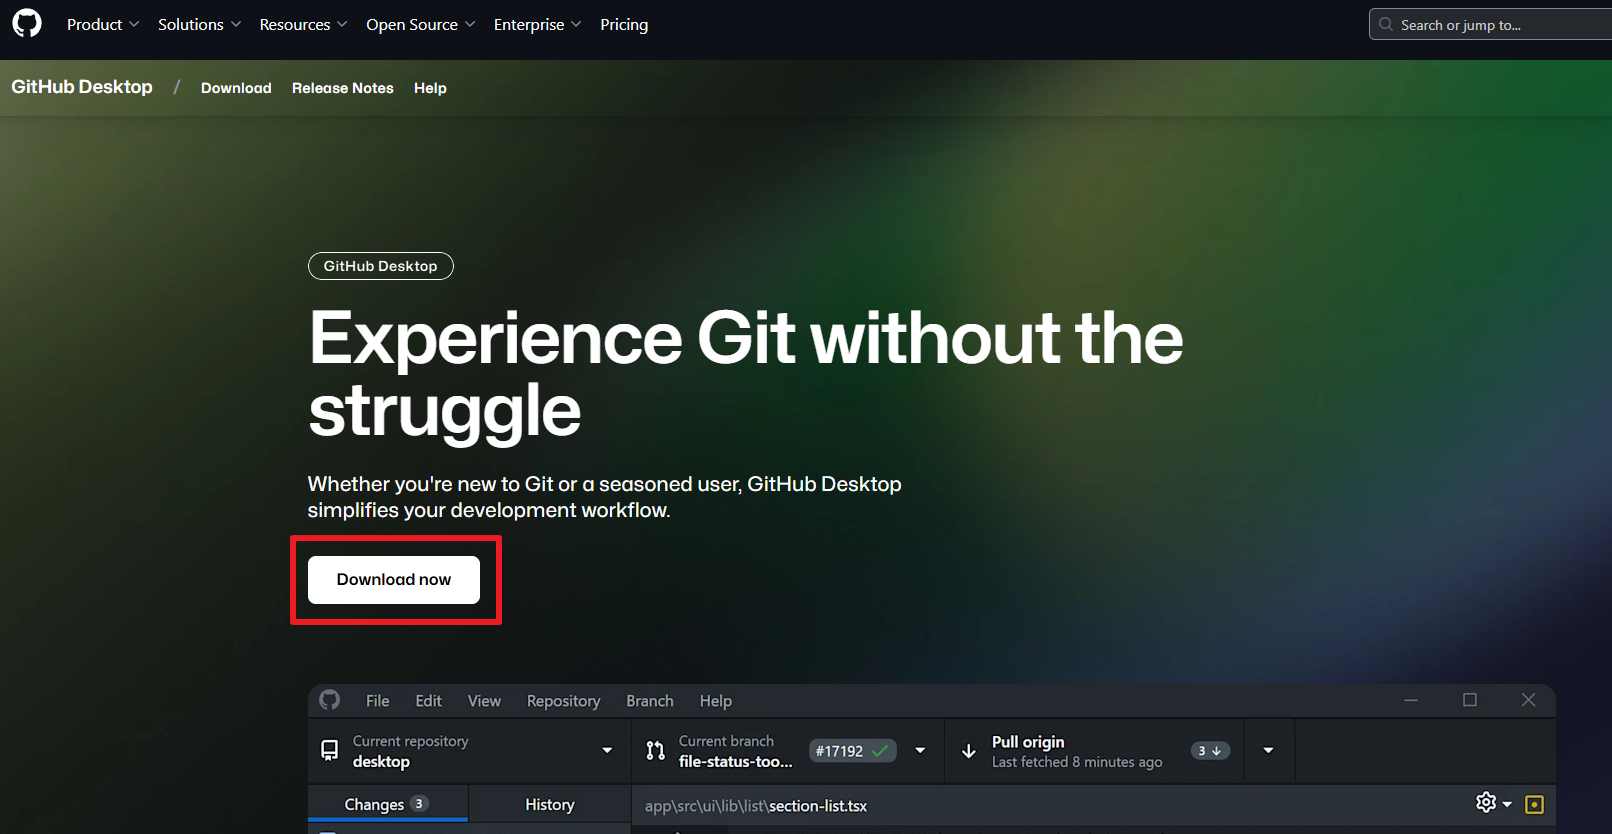Click the GitHub Octocat logo in header
This screenshot has width=1612, height=834.
27,23
